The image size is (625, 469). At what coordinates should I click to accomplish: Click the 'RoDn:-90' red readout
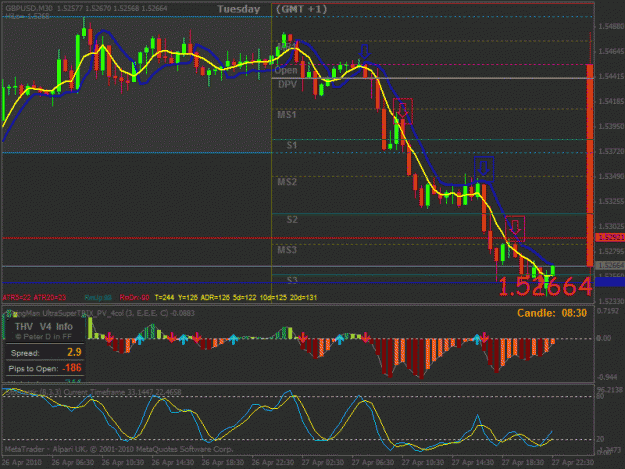[134, 297]
